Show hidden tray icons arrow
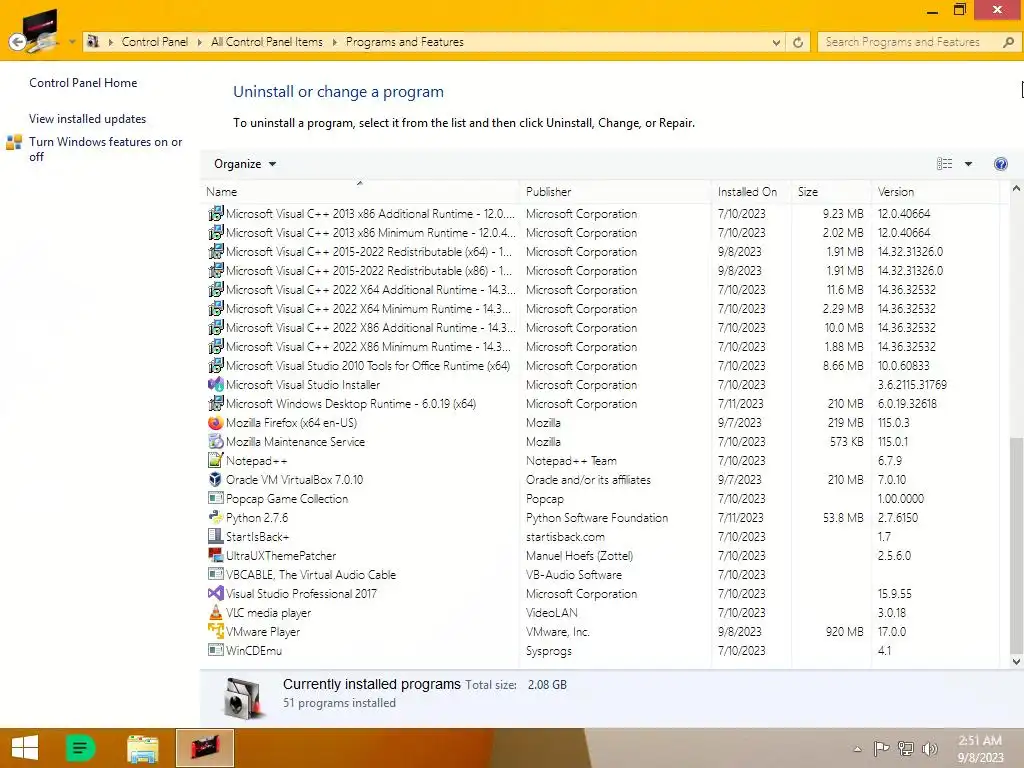Viewport: 1024px width, 768px height. point(857,749)
